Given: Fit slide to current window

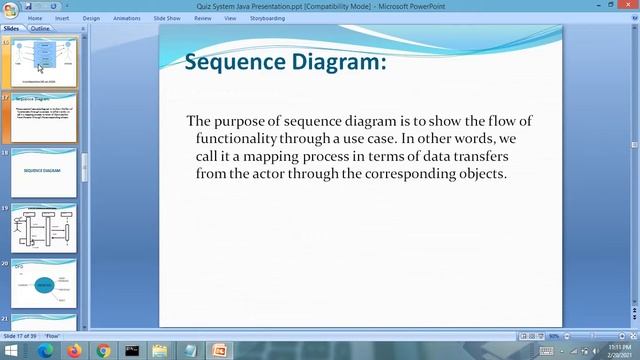Looking at the screenshot, I should click(633, 336).
